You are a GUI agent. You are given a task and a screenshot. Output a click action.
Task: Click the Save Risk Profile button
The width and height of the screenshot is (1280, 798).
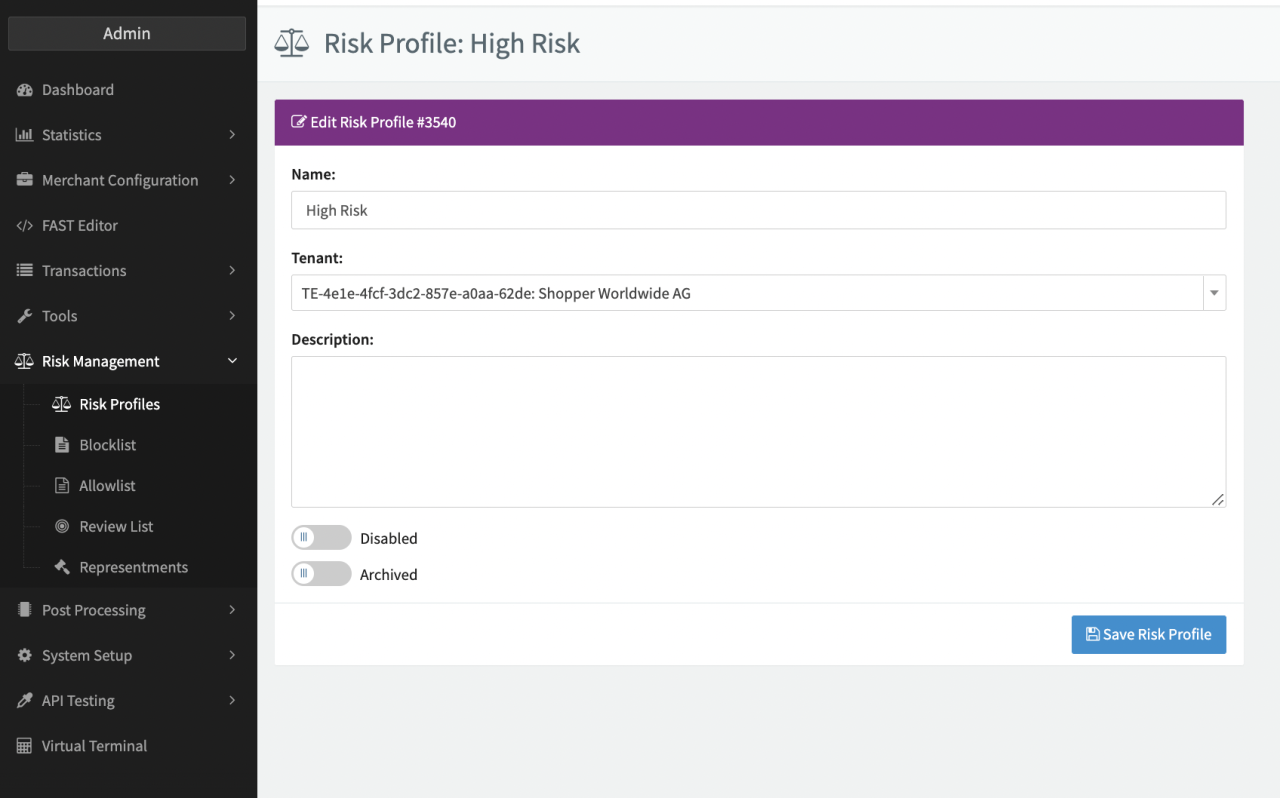[x=1148, y=634]
